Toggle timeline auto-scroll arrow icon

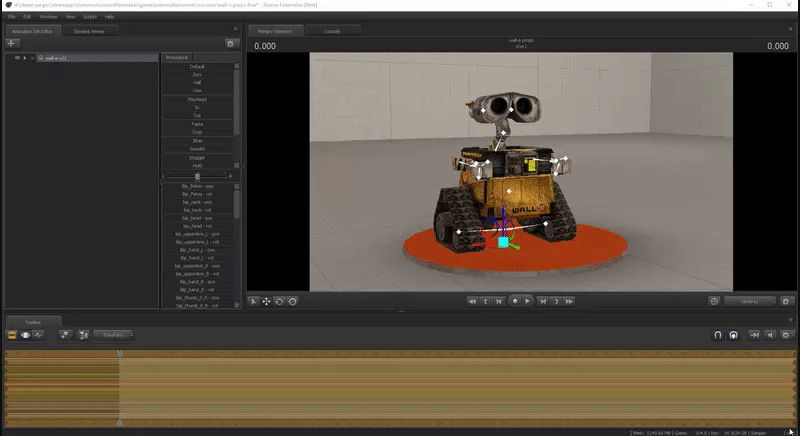click(754, 335)
